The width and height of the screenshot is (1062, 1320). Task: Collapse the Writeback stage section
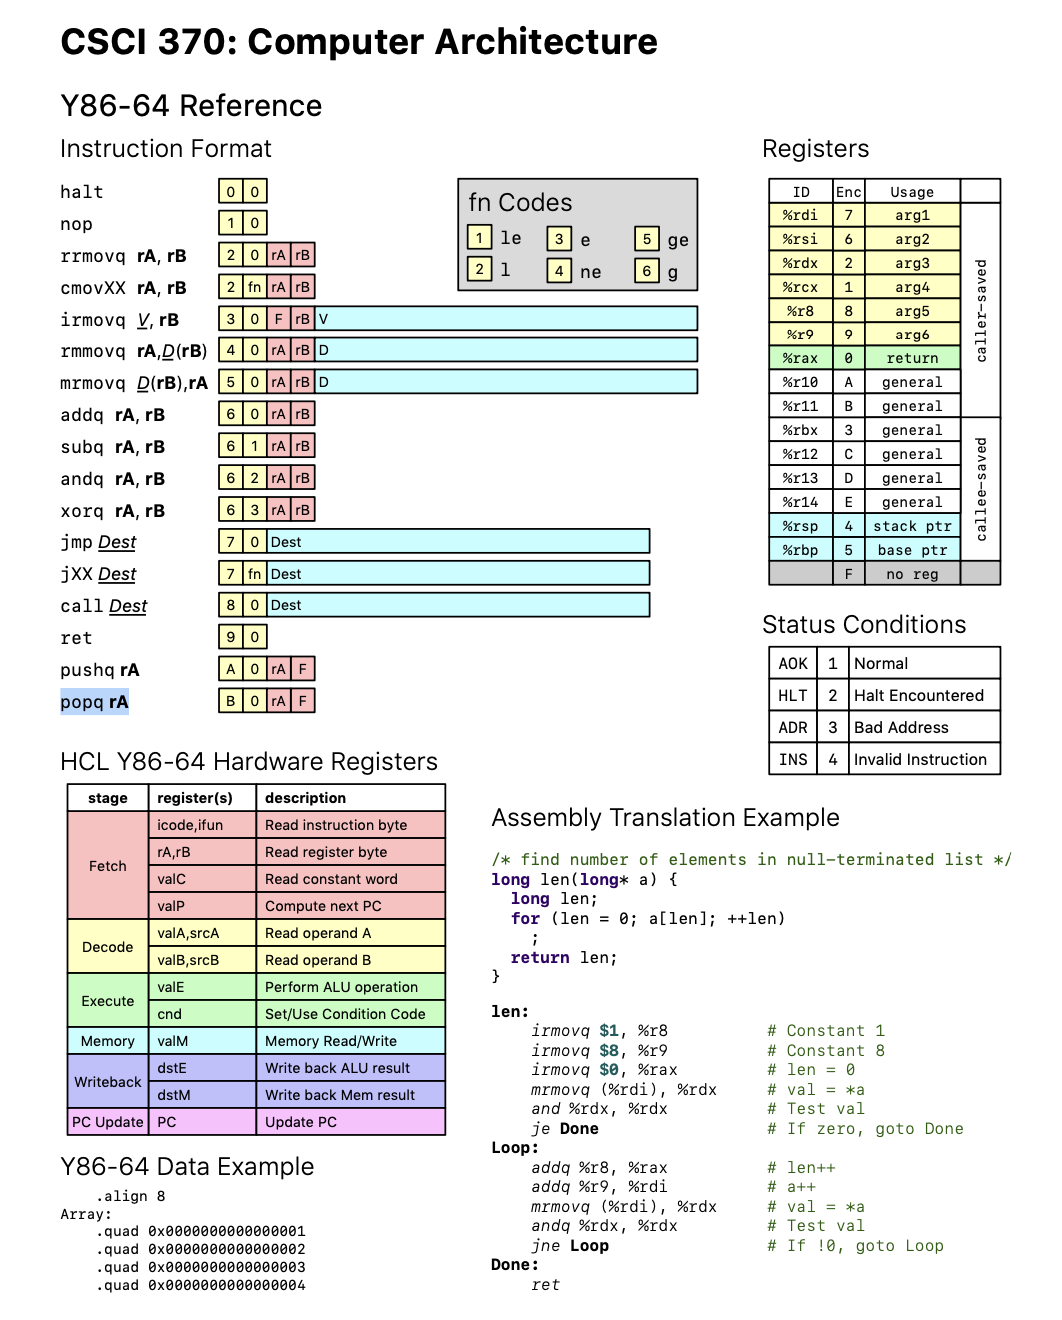pos(105,1082)
